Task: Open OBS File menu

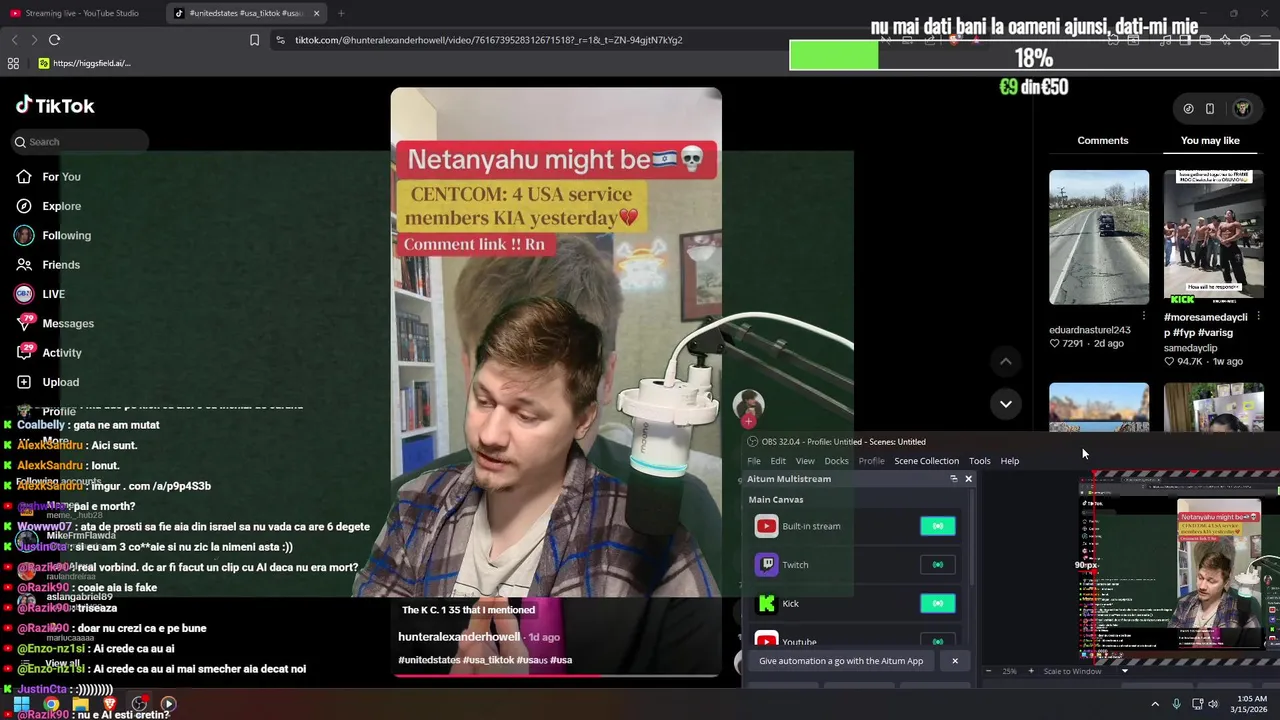Action: pyautogui.click(x=754, y=461)
